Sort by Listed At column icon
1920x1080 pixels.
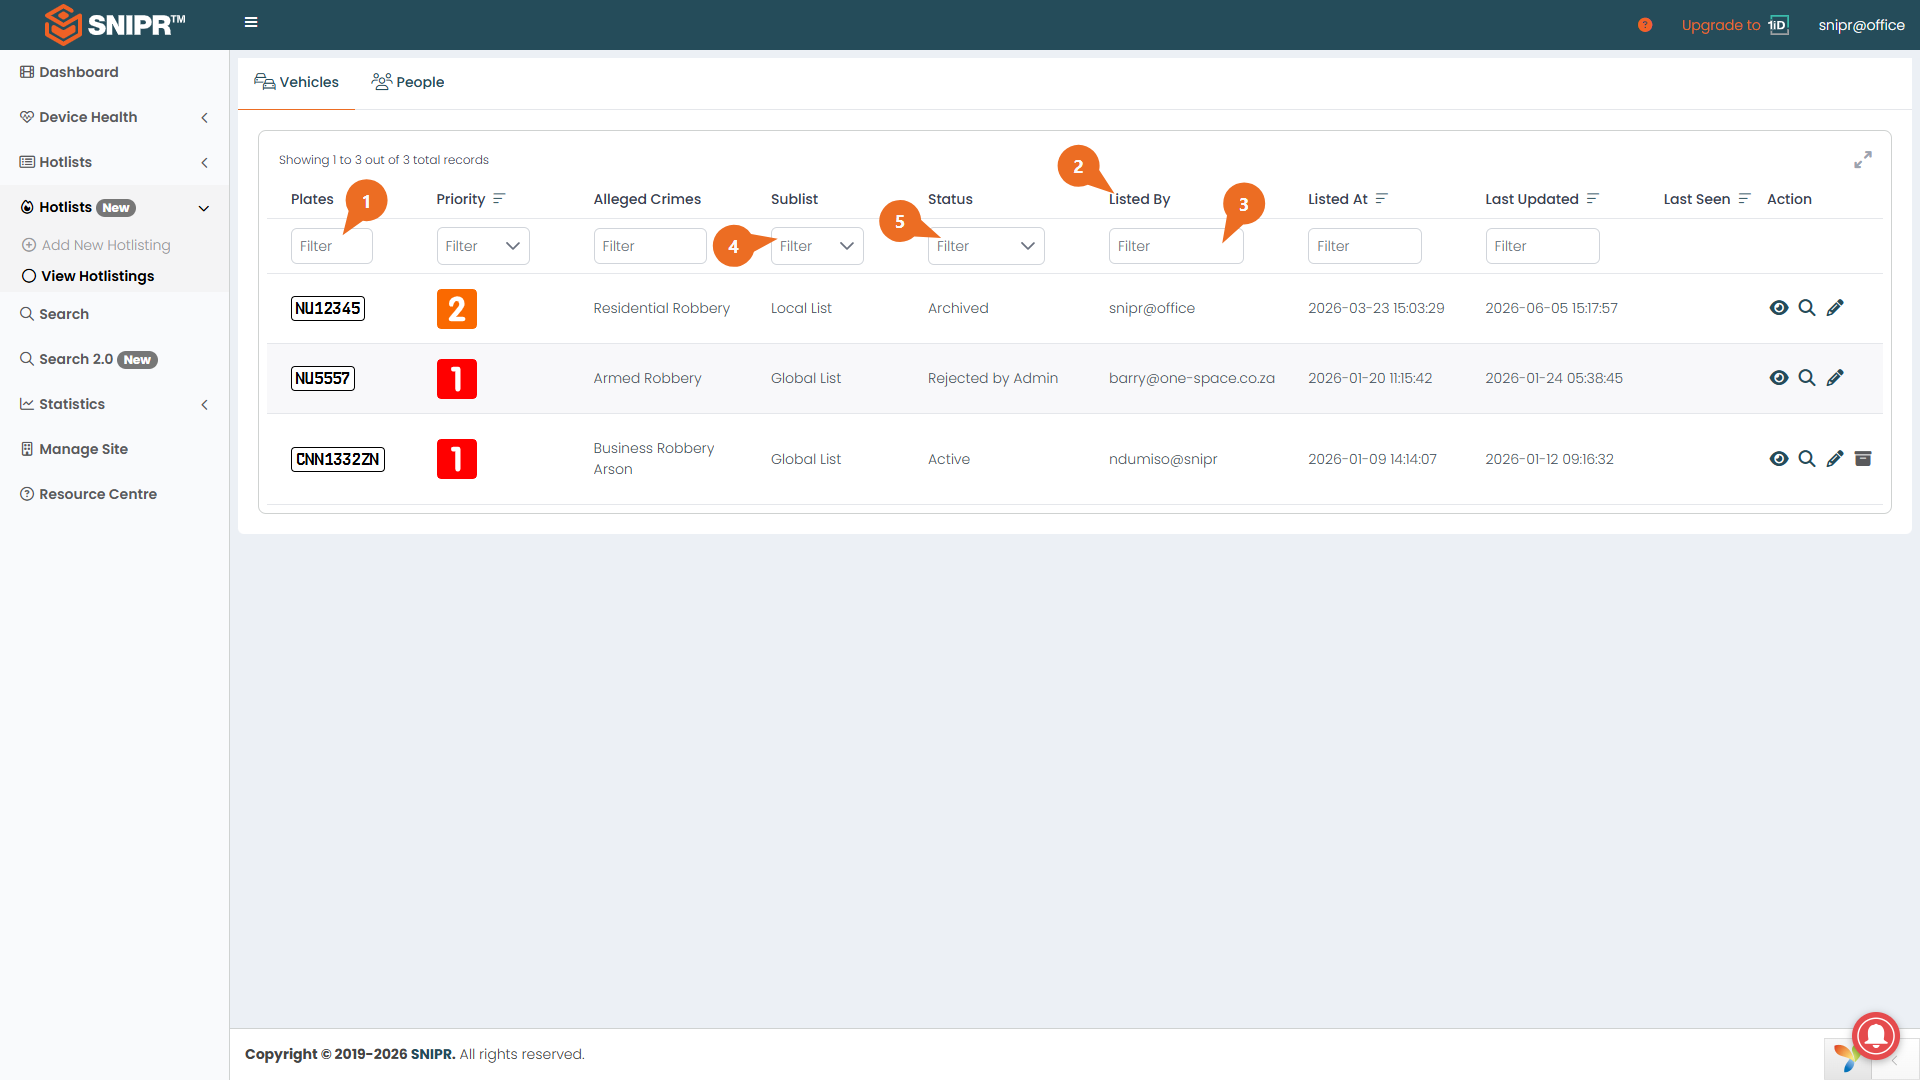pyautogui.click(x=1381, y=199)
